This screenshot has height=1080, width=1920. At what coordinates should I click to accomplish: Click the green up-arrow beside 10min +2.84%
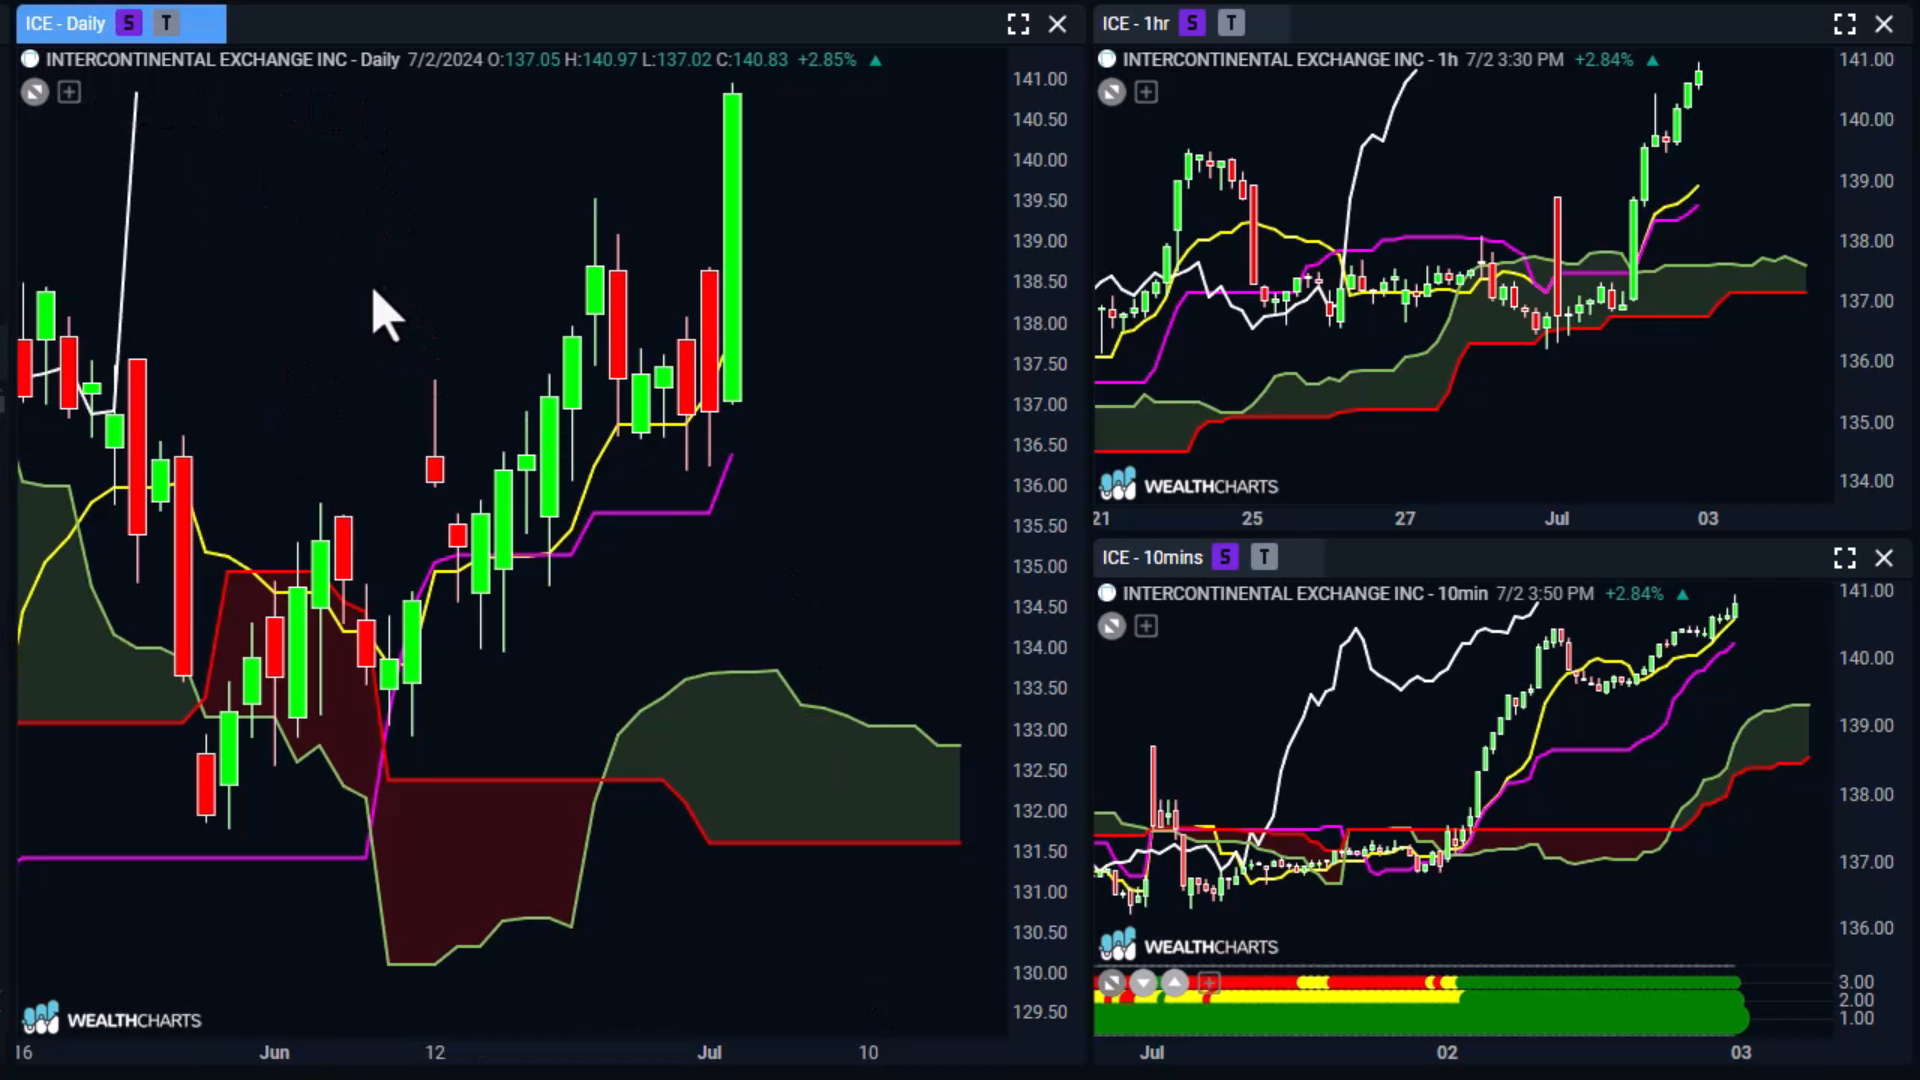click(1682, 594)
